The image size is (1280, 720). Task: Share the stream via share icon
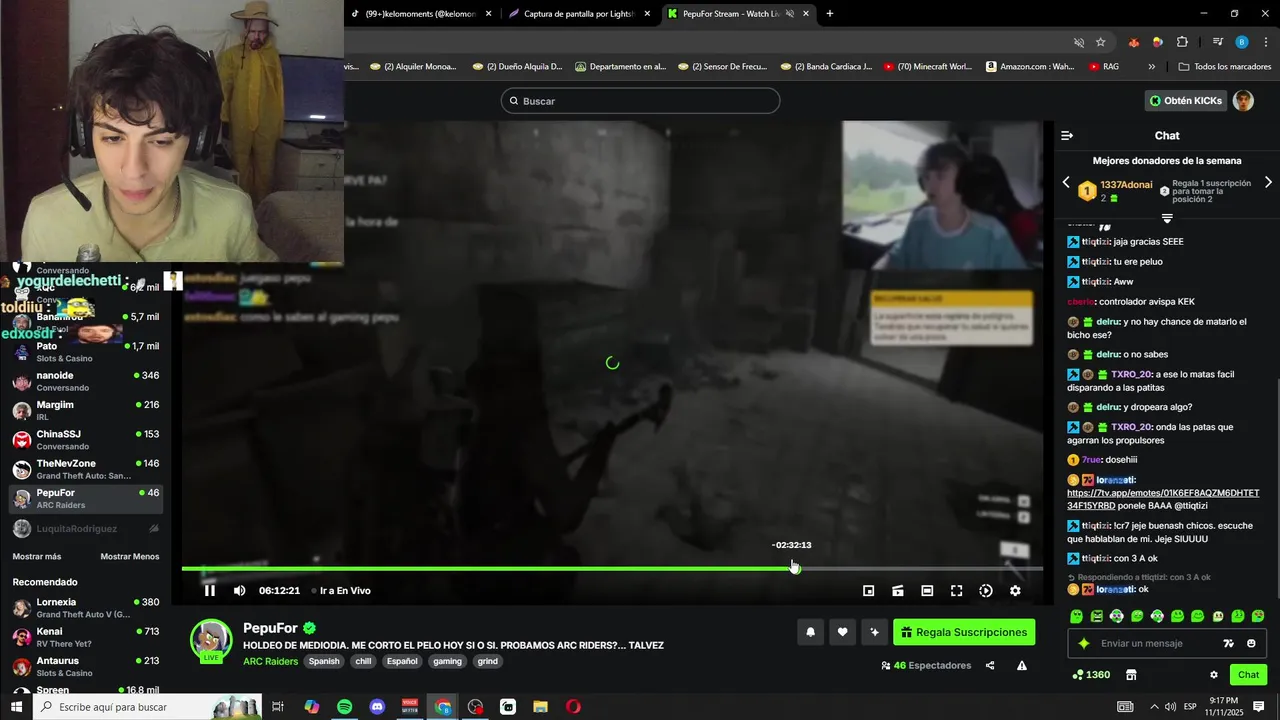click(990, 665)
